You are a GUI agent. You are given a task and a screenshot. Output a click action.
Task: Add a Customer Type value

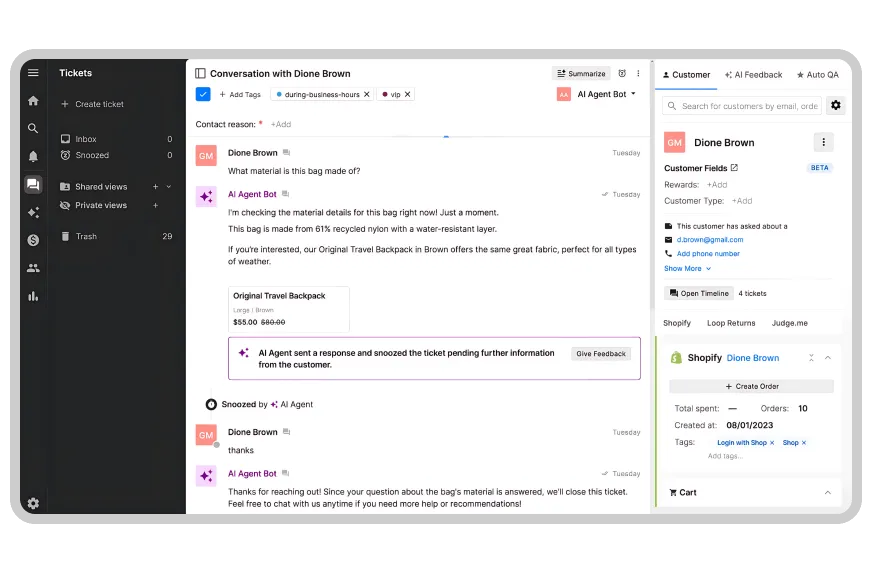(x=742, y=201)
